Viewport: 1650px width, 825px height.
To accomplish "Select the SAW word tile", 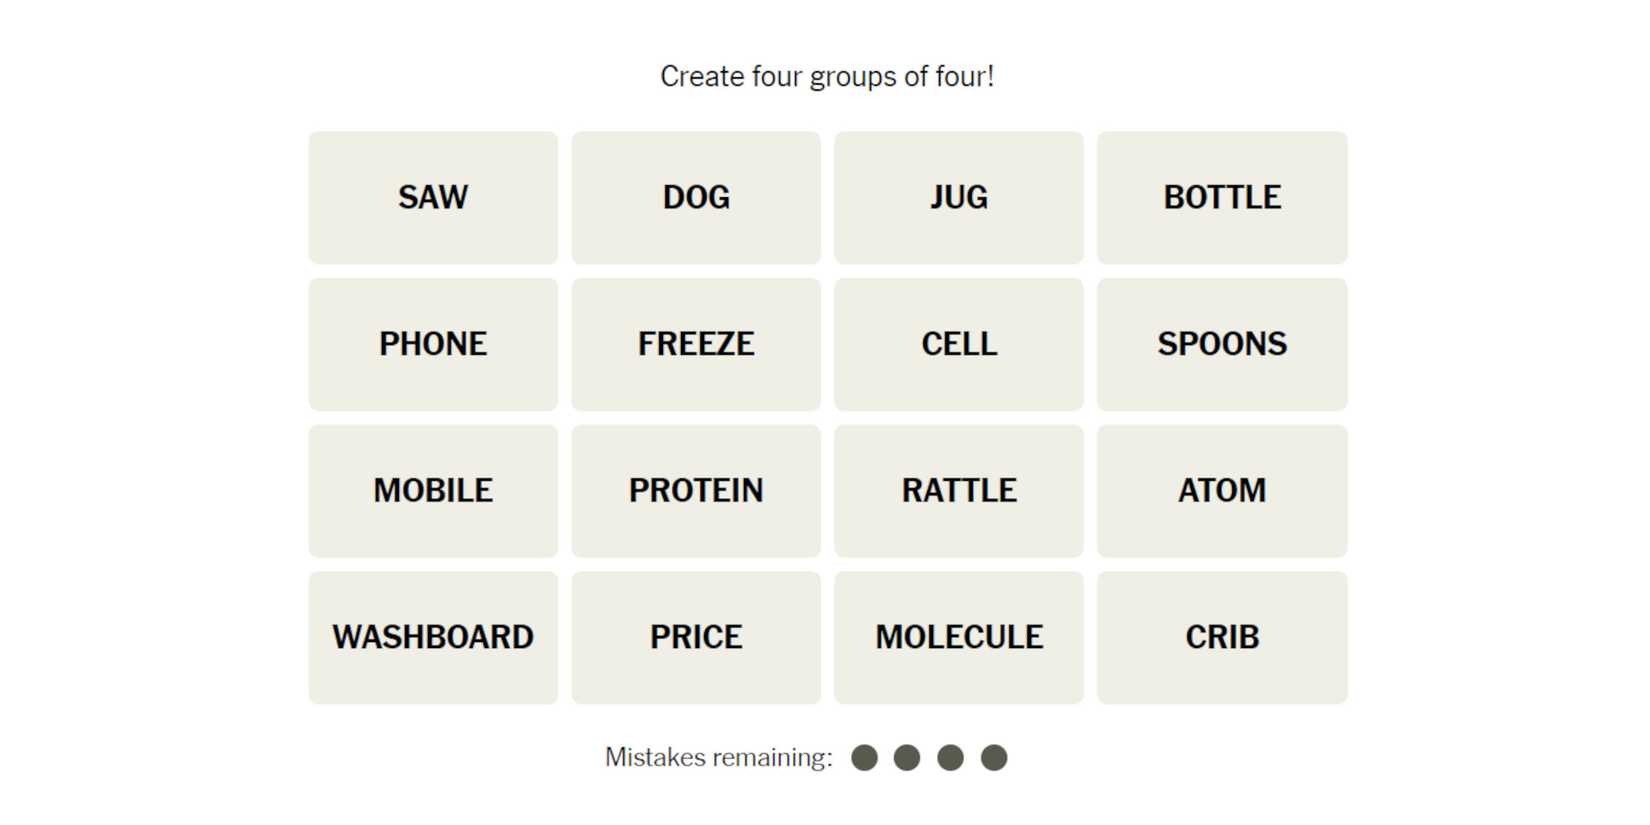I will [433, 197].
